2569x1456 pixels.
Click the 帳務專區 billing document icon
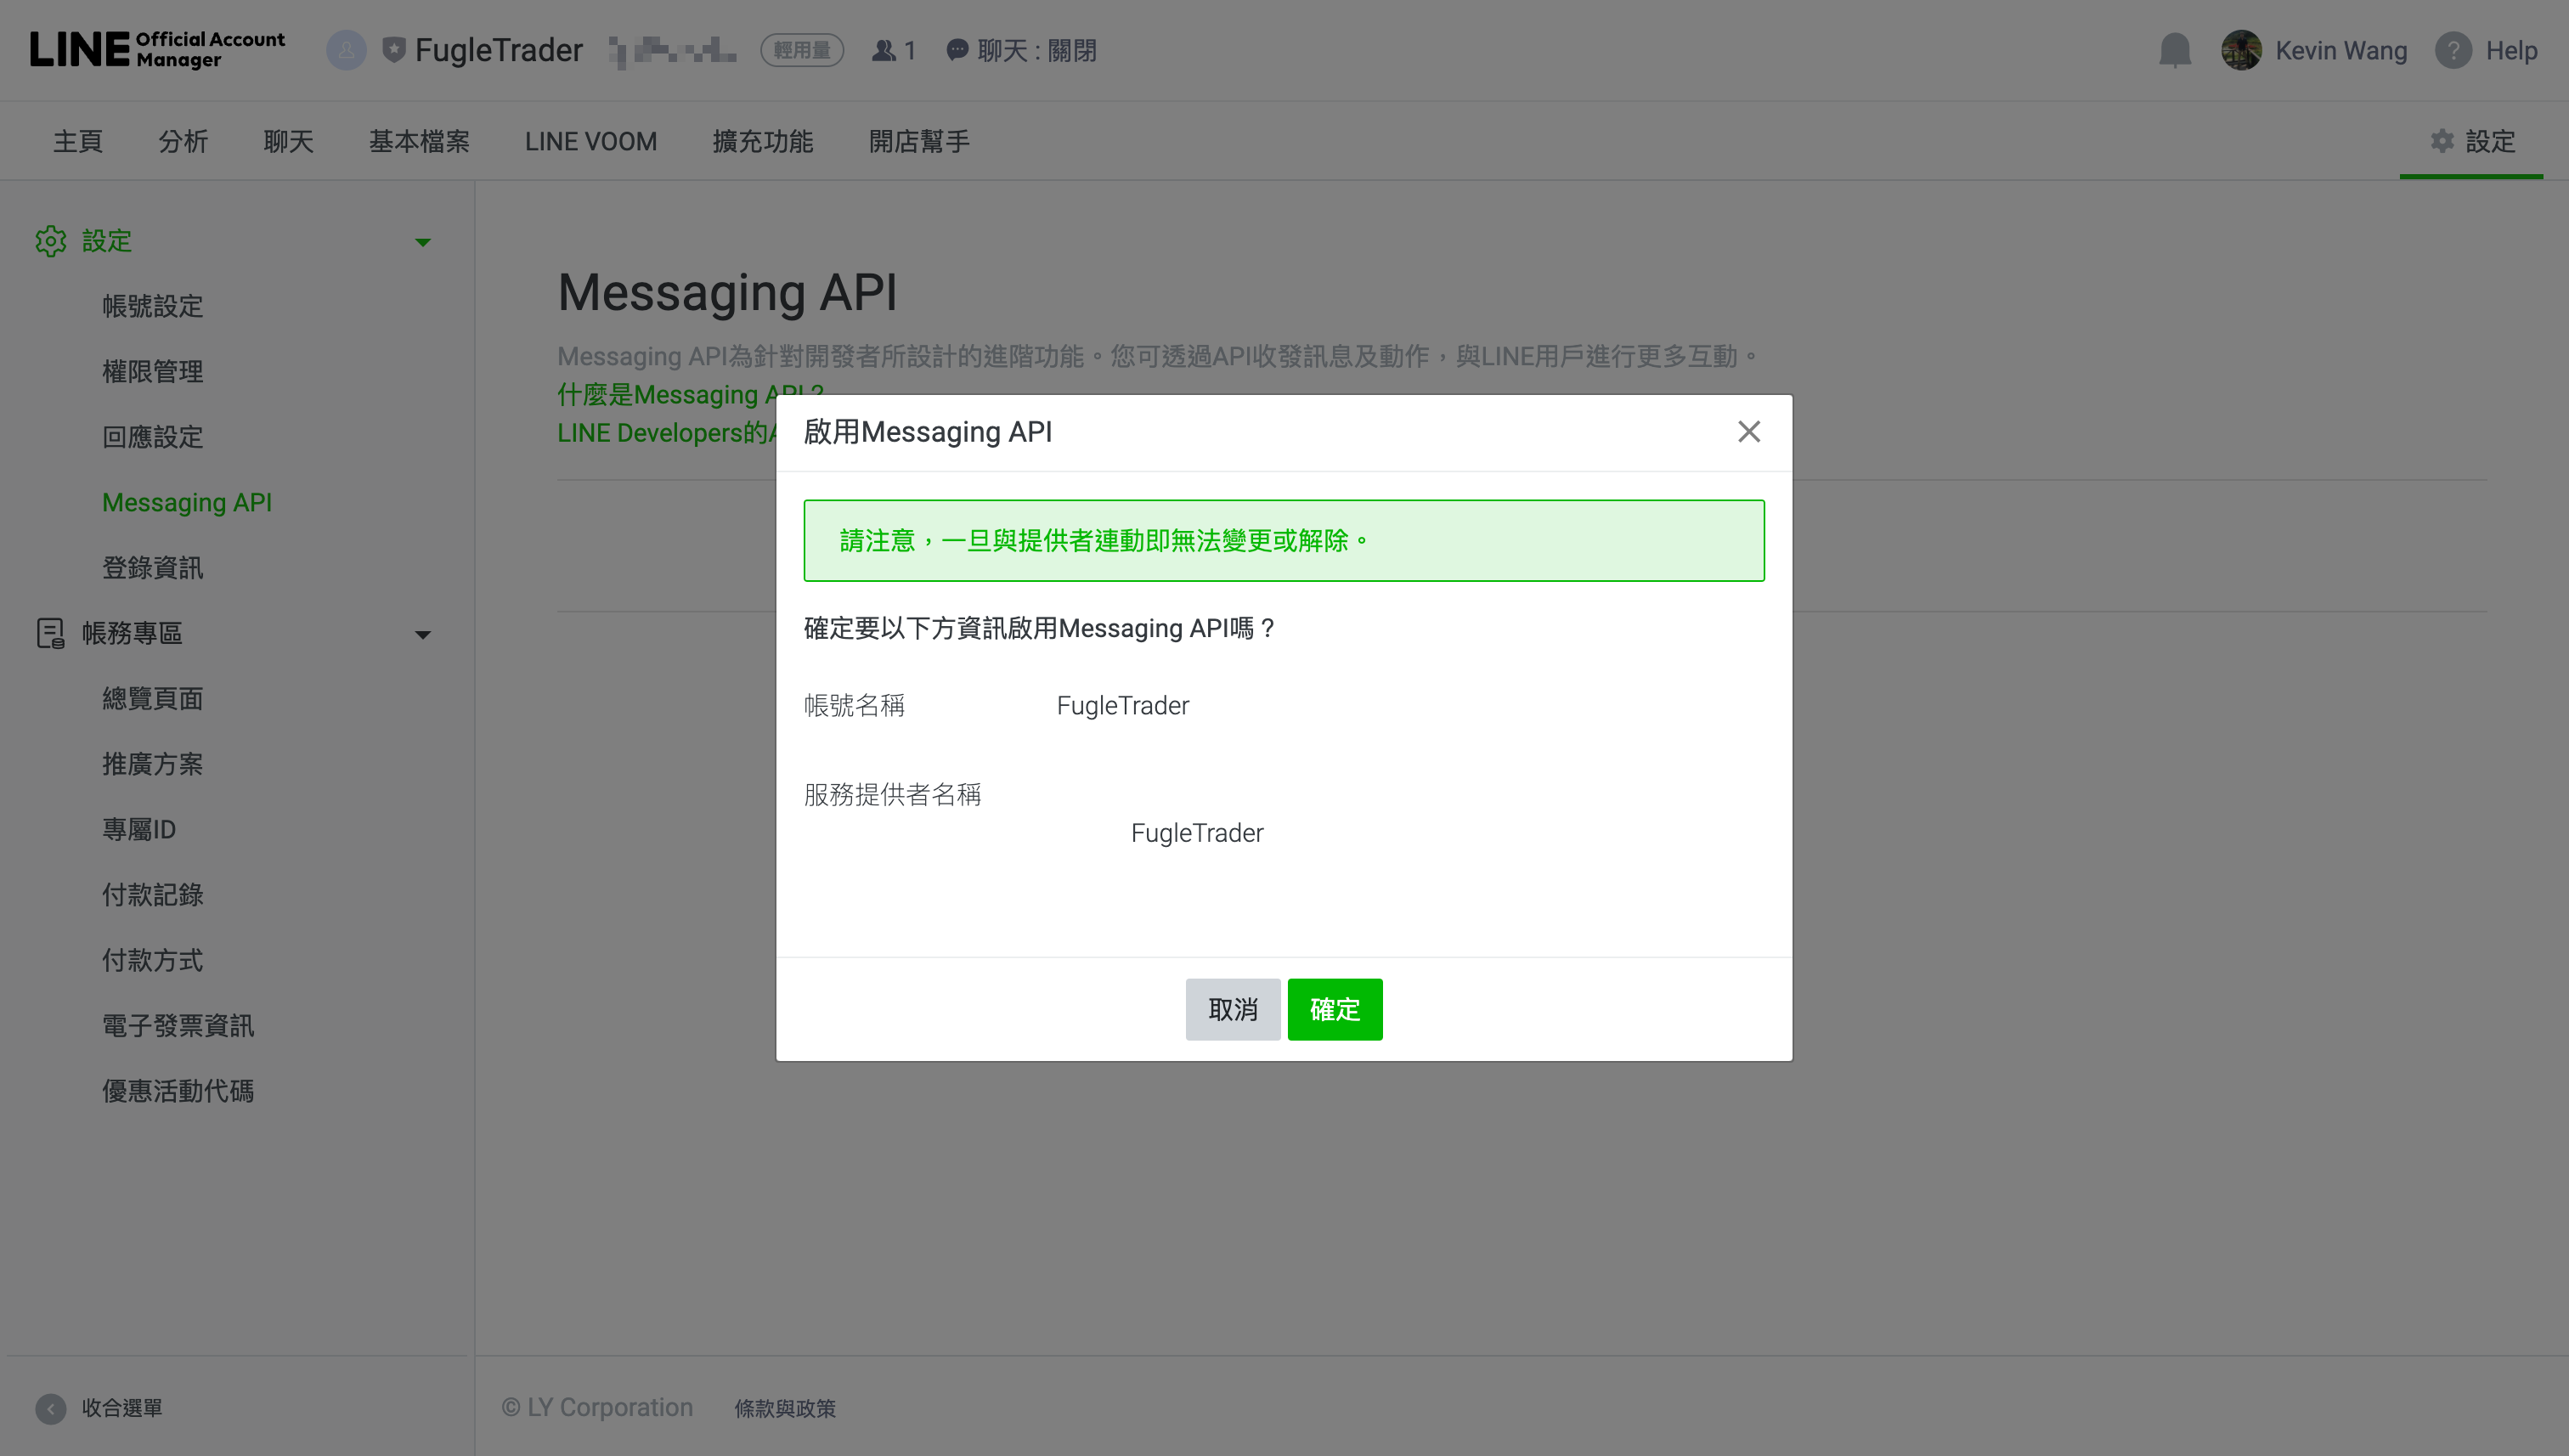coord(50,633)
